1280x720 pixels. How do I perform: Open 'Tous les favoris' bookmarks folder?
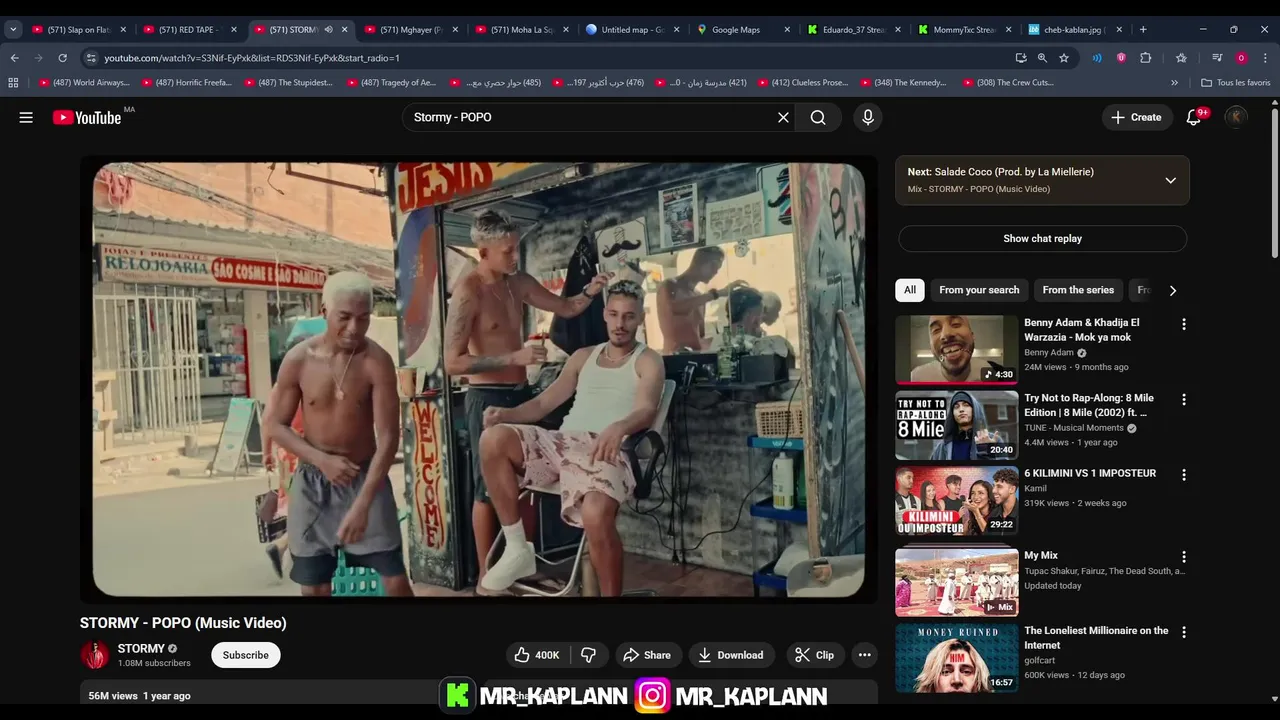(1235, 83)
